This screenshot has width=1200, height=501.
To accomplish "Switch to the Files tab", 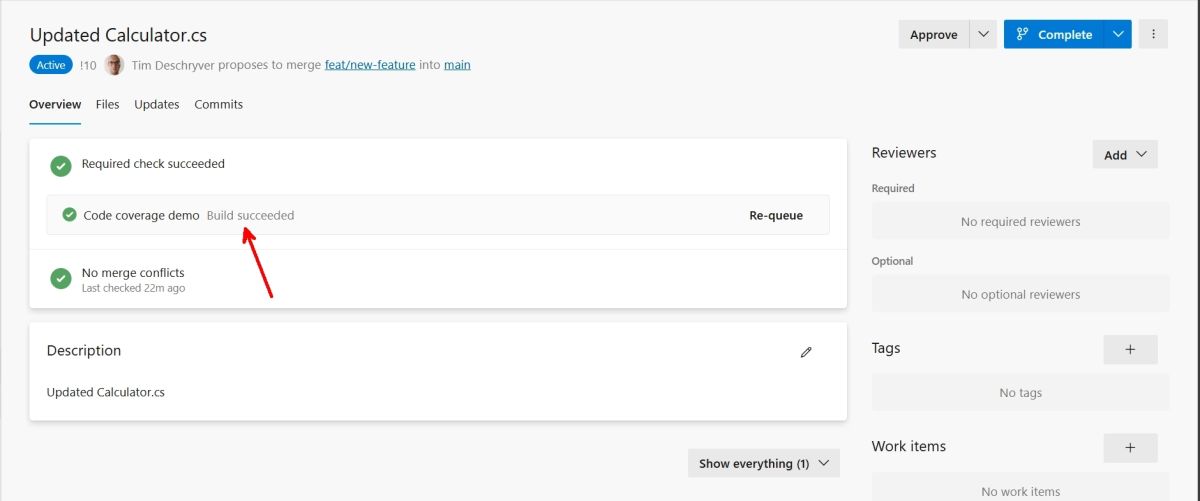I will pyautogui.click(x=107, y=104).
